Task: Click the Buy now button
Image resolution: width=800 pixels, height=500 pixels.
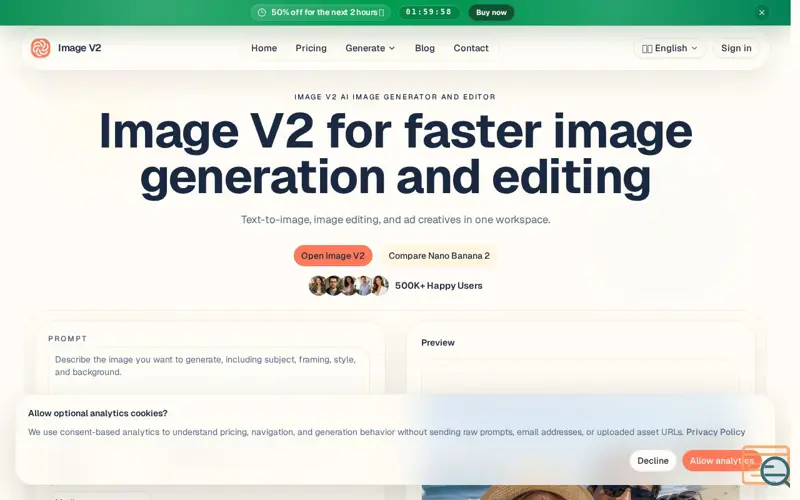Action: pos(491,12)
